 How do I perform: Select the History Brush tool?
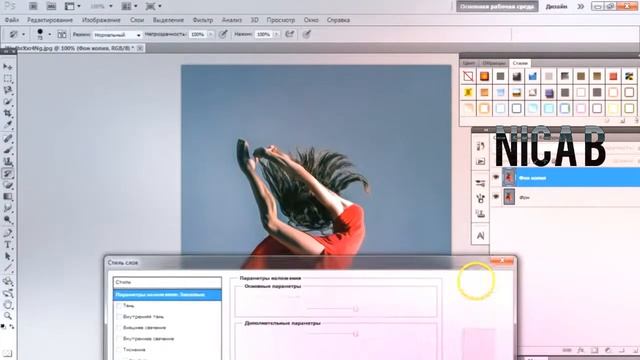8,174
